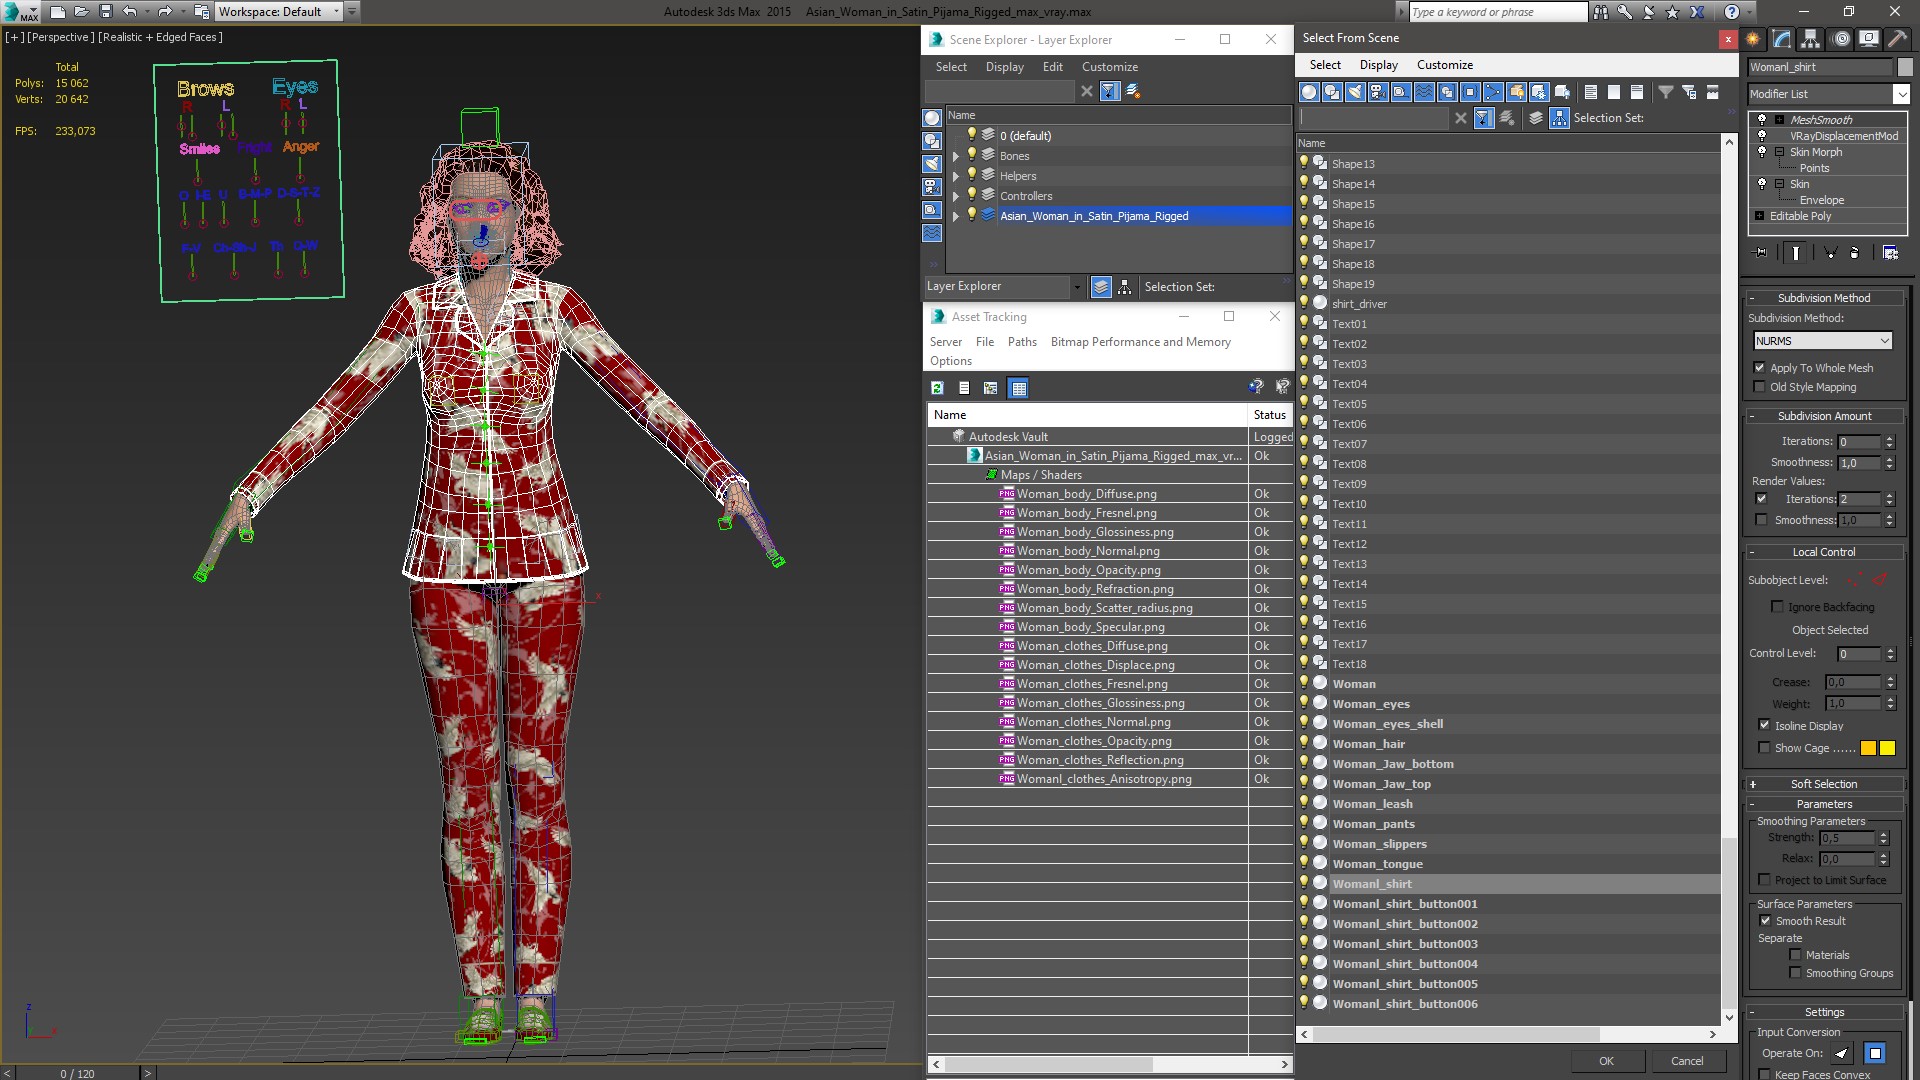Click Sort by Layer icon in Select From Scene
Image resolution: width=1920 pixels, height=1080 pixels.
click(1536, 118)
